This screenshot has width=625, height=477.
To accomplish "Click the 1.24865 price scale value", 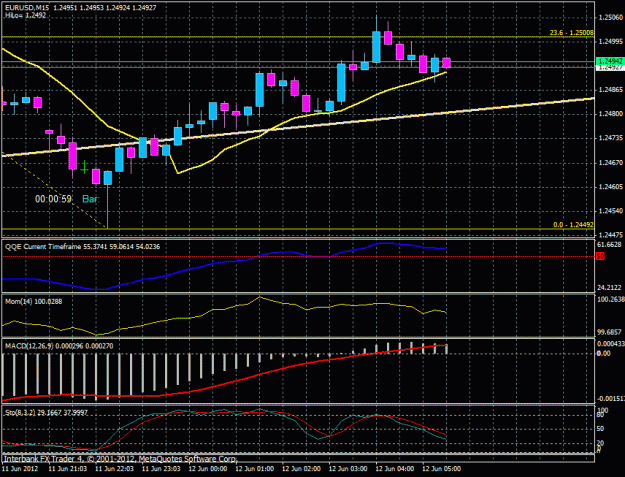I will click(611, 90).
